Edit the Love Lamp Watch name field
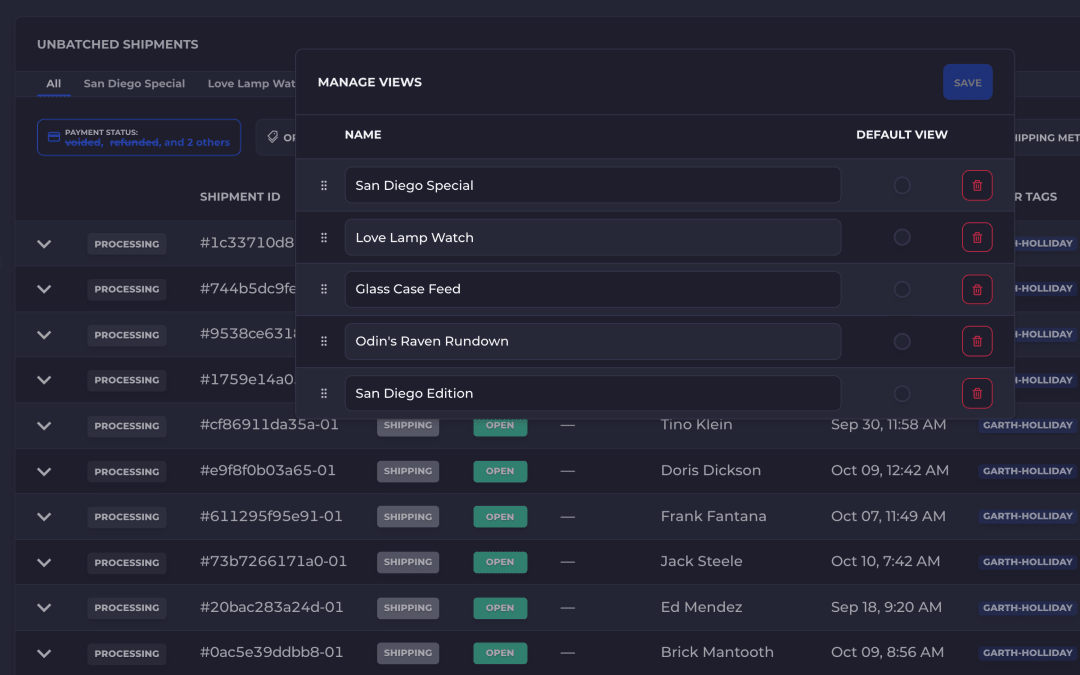 (x=592, y=238)
